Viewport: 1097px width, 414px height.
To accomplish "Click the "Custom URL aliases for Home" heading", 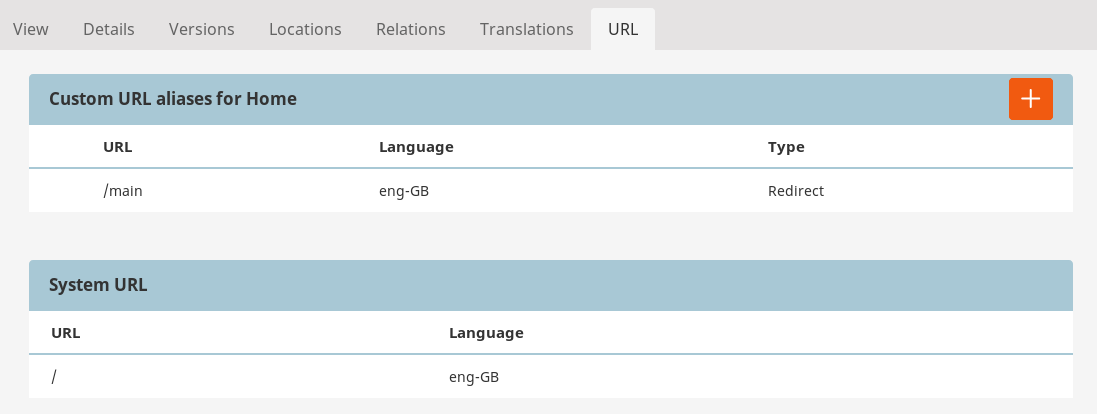I will point(173,99).
